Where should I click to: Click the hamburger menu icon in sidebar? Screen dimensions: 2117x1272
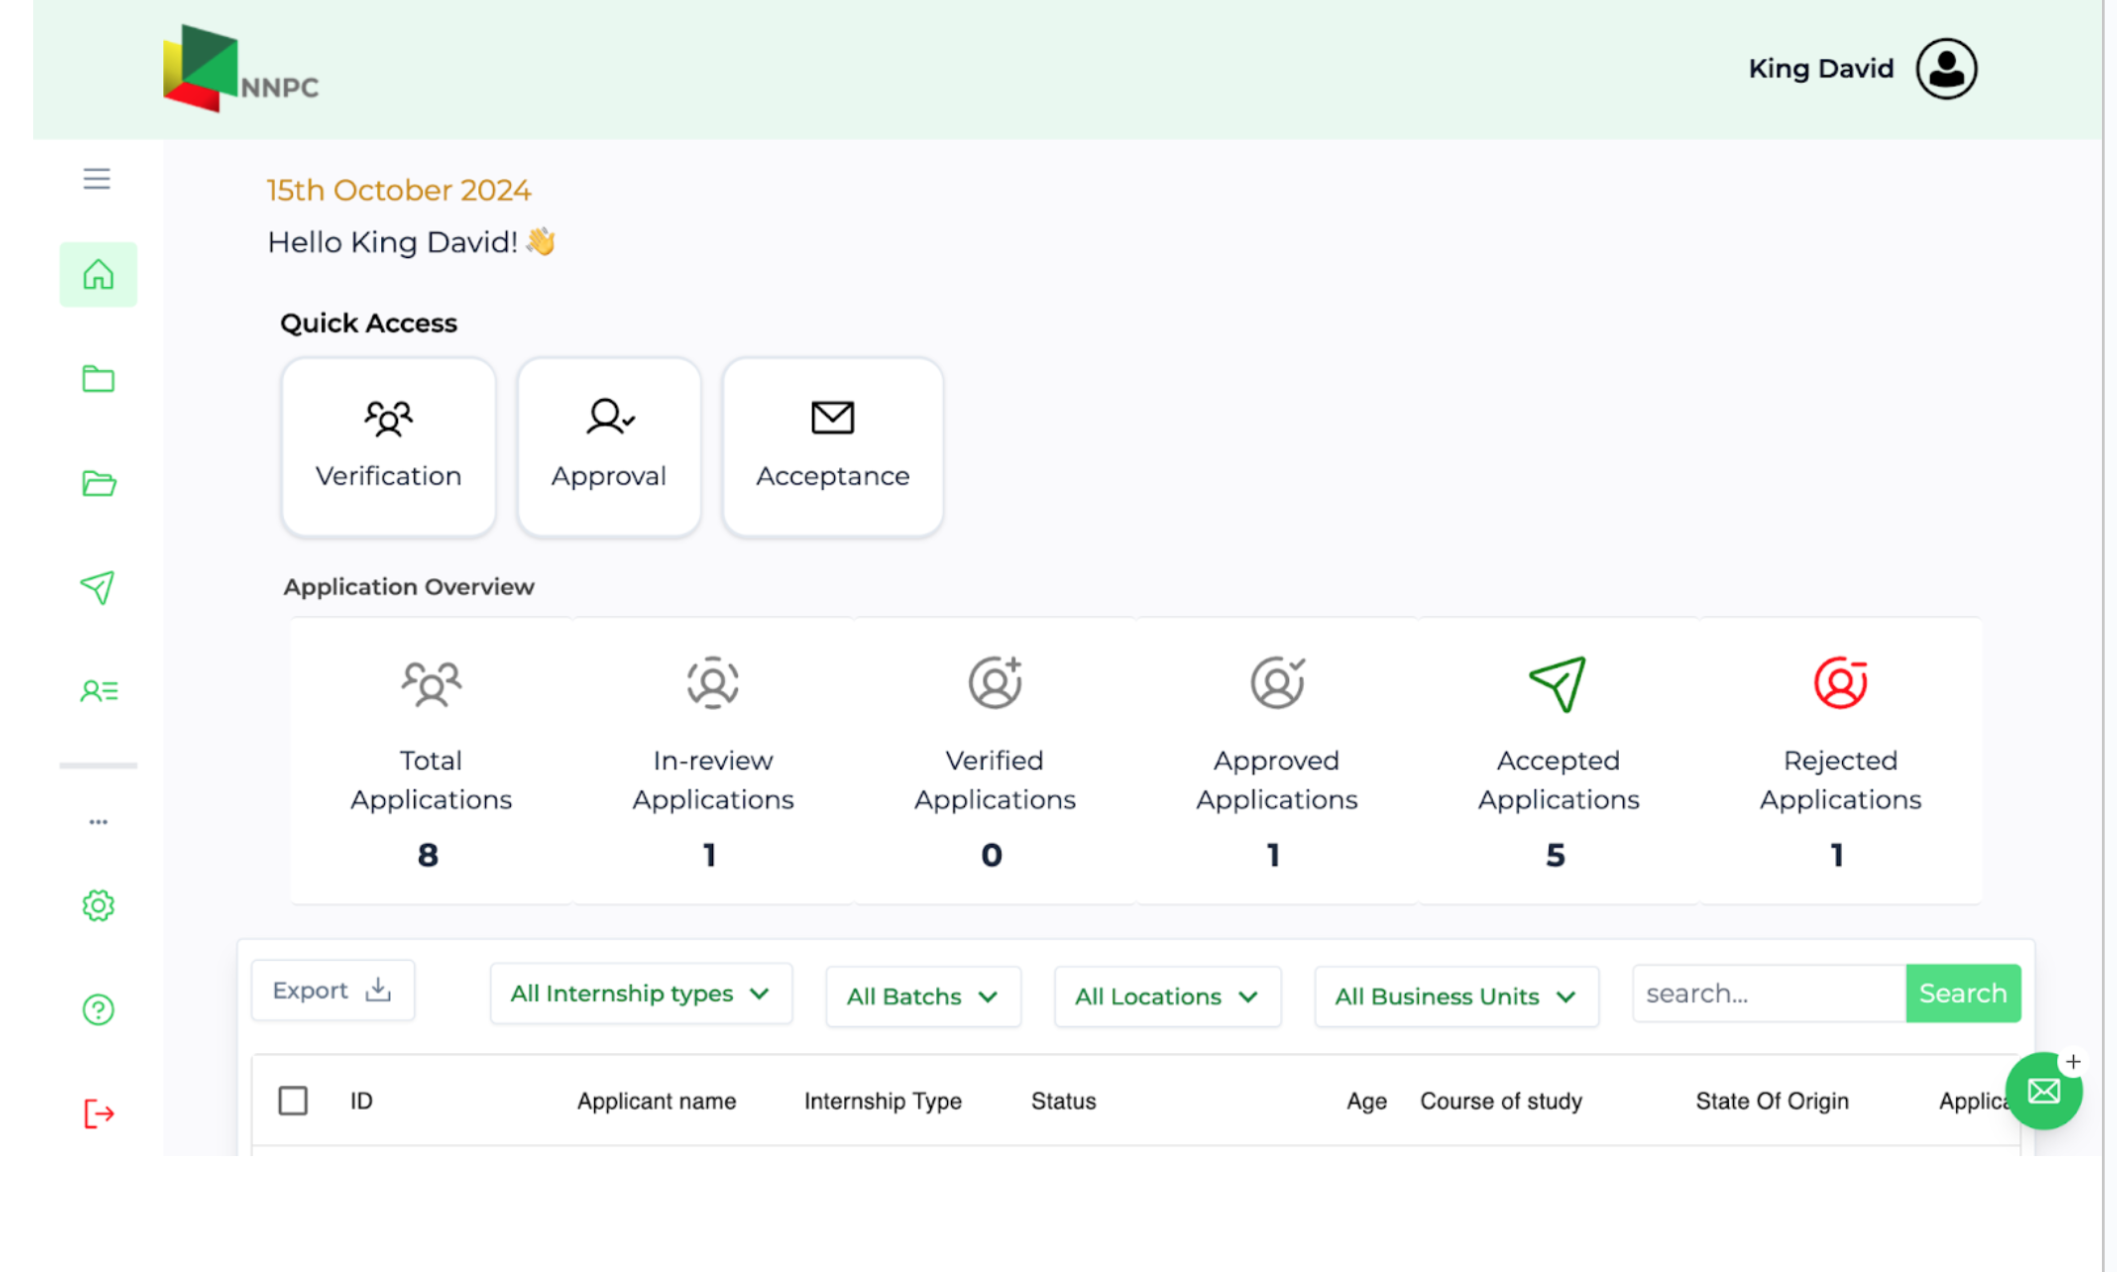[x=97, y=179]
